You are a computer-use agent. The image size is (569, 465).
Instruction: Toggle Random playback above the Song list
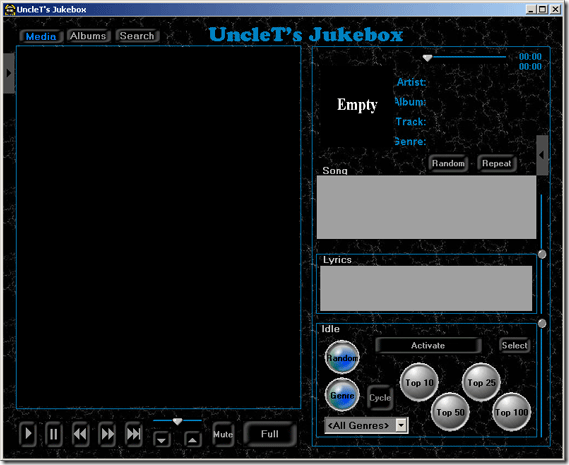pos(448,163)
